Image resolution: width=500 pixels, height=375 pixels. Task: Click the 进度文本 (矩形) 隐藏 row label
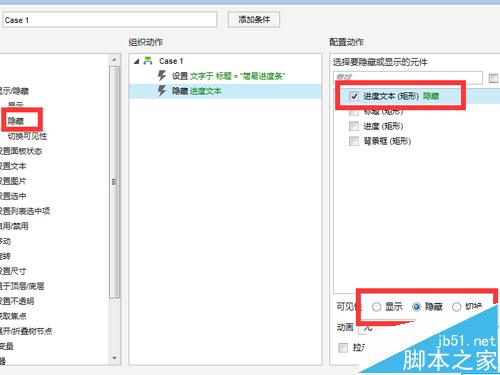tap(401, 96)
